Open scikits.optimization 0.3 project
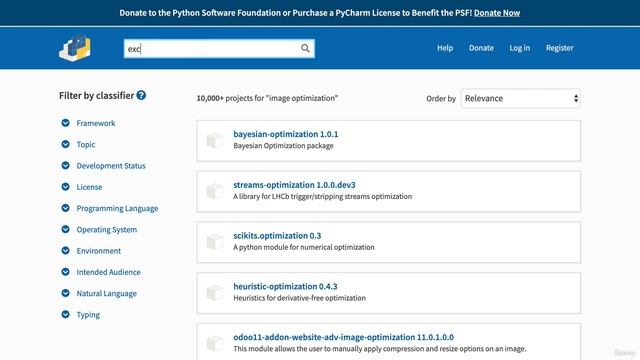Image resolution: width=640 pixels, height=360 pixels. tap(277, 236)
